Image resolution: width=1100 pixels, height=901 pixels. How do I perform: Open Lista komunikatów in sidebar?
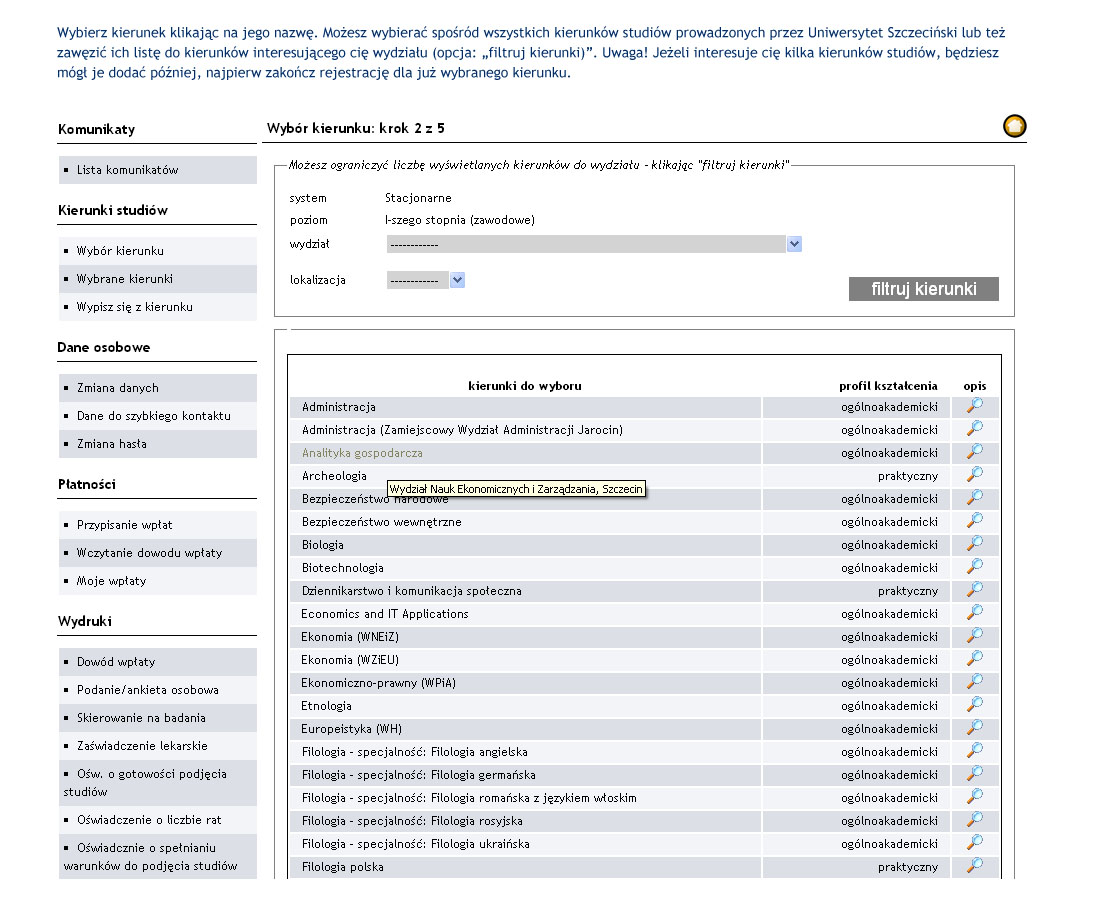pyautogui.click(x=128, y=170)
